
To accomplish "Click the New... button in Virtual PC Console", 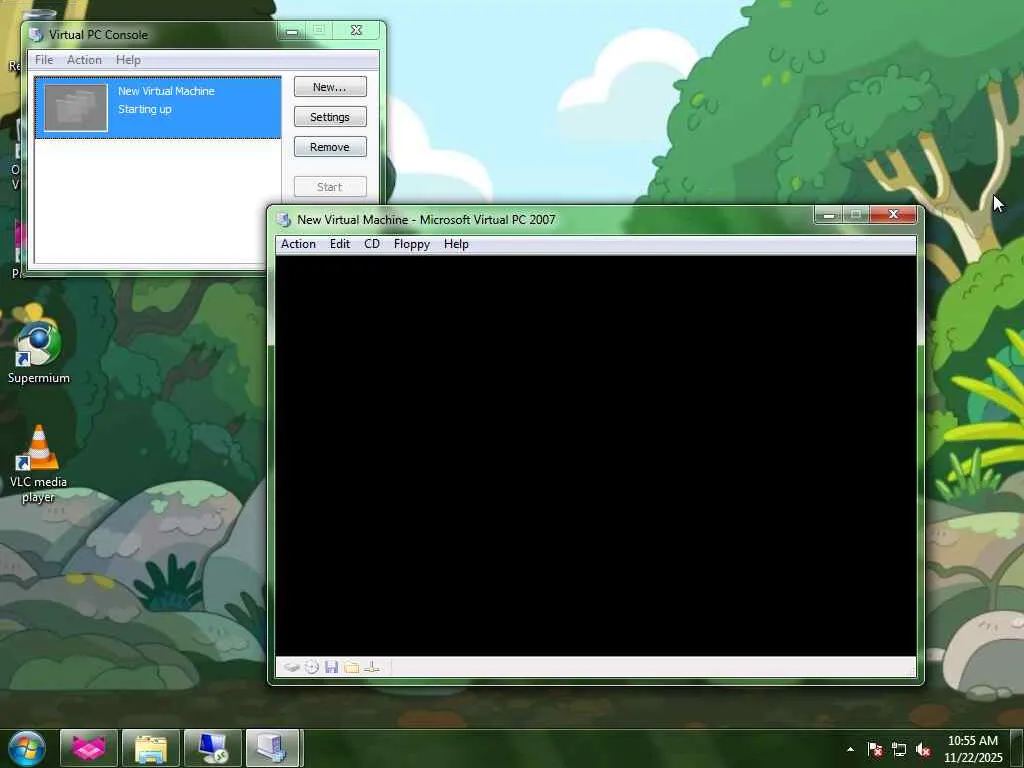I will point(330,87).
